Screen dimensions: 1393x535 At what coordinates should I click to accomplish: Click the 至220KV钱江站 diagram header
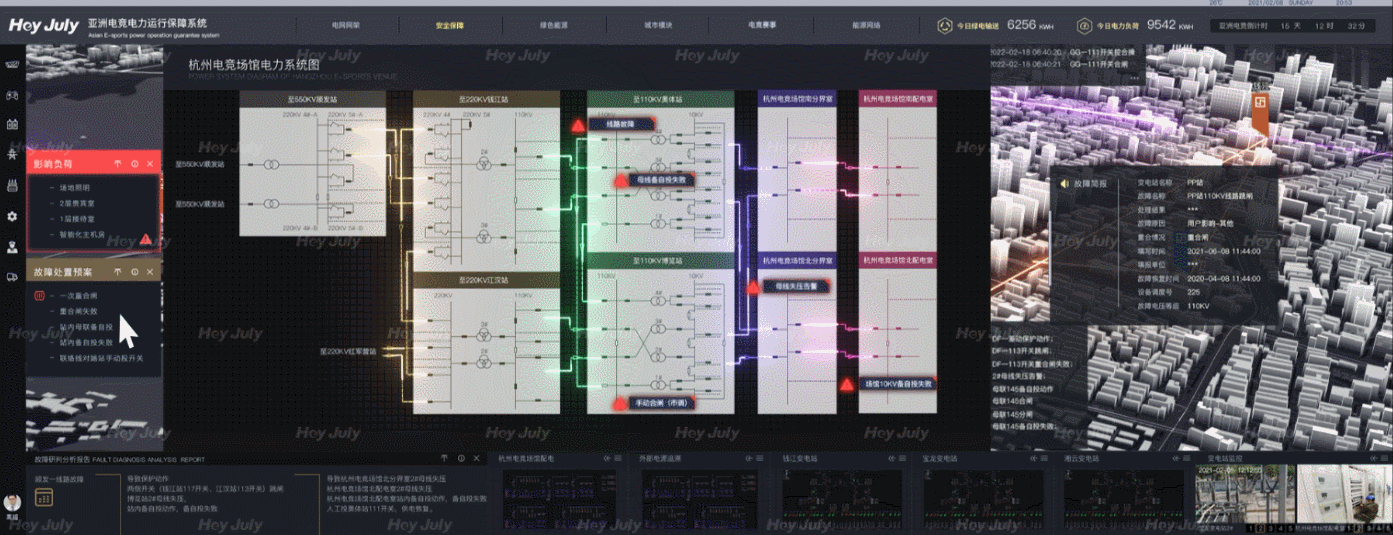[x=486, y=99]
